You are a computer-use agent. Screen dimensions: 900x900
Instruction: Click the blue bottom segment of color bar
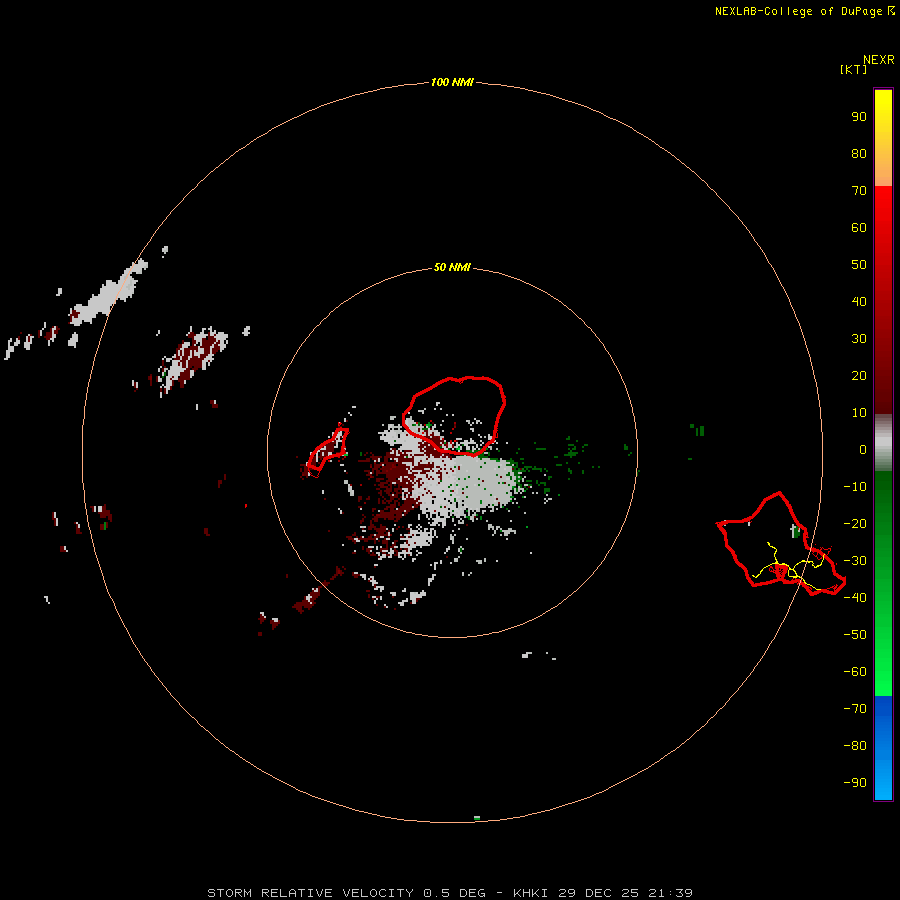tap(883, 747)
